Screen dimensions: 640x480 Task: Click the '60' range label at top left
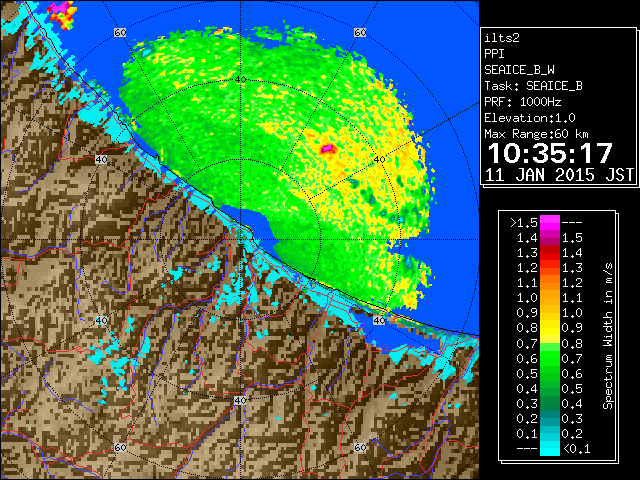point(120,32)
